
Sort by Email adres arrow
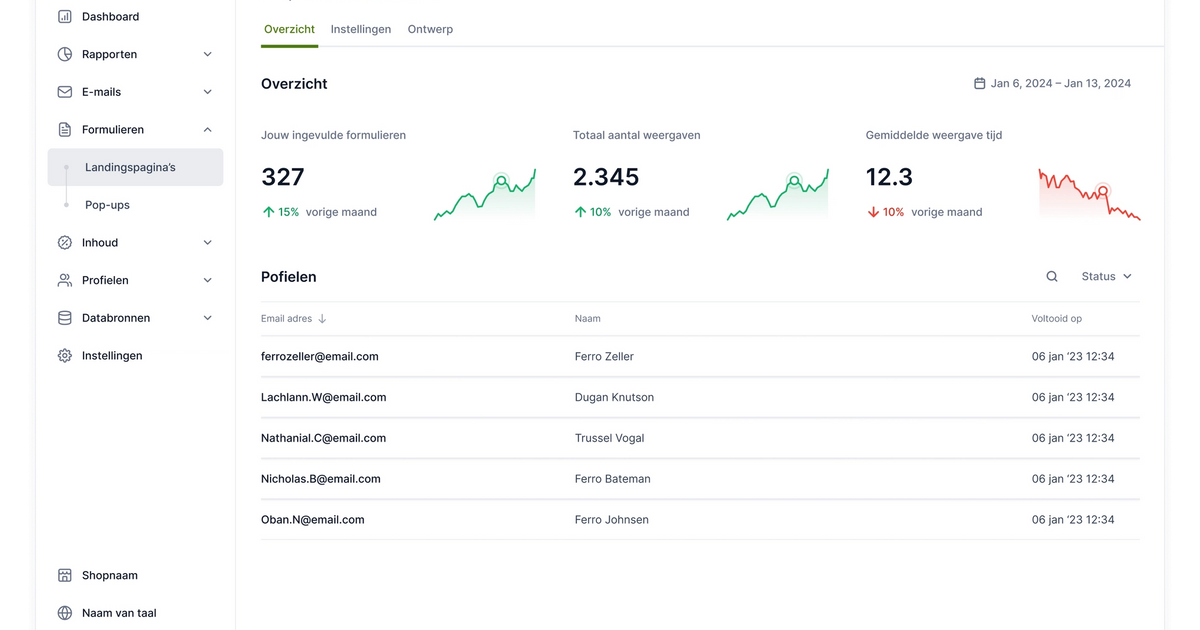(x=322, y=319)
